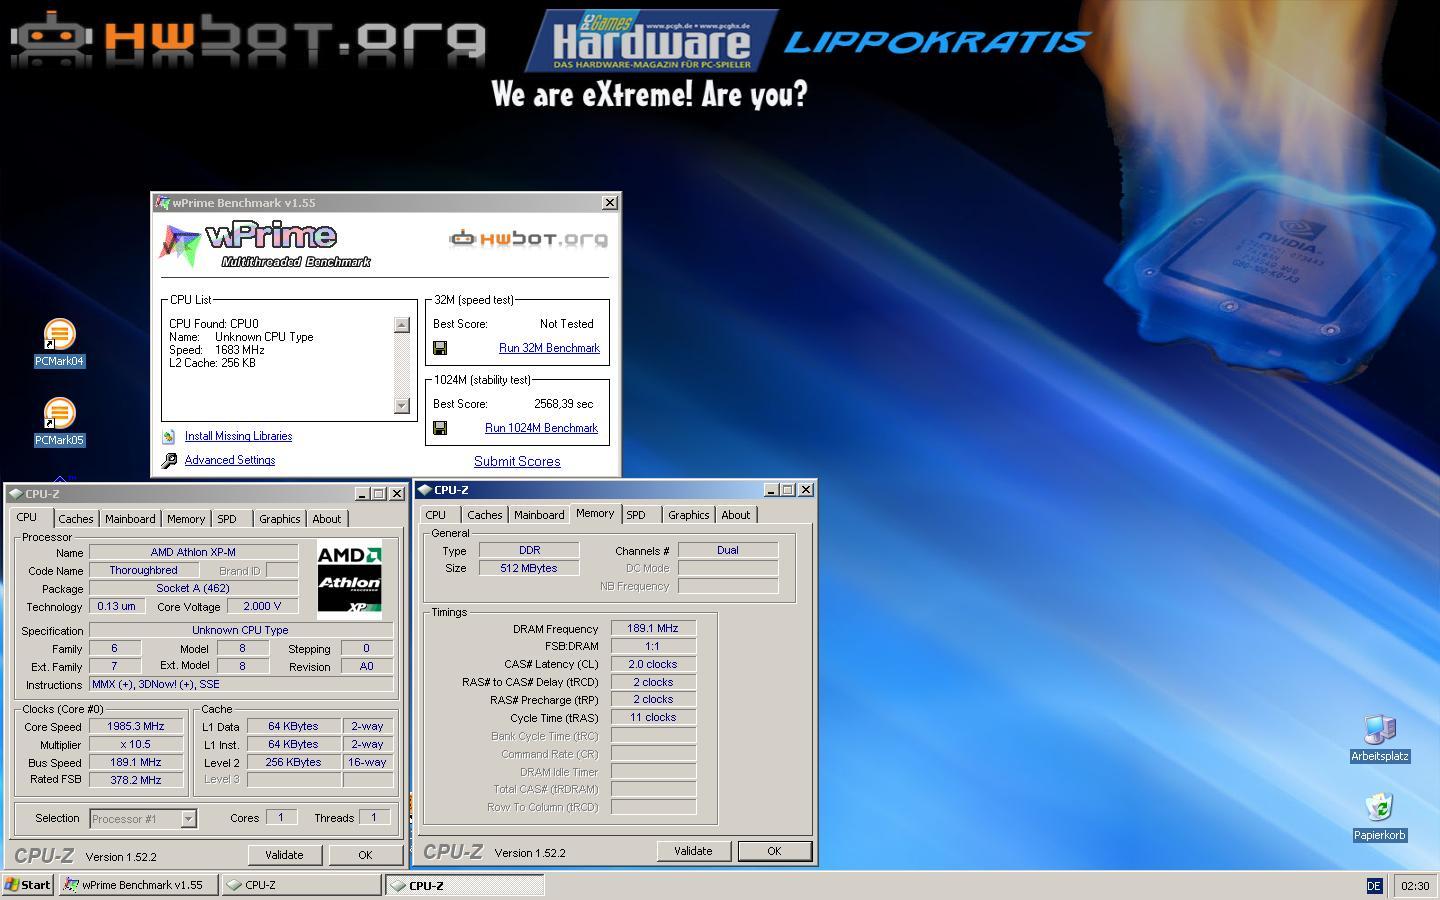
Task: Click the right CPU-Z Memory window title icon
Action: coord(424,490)
